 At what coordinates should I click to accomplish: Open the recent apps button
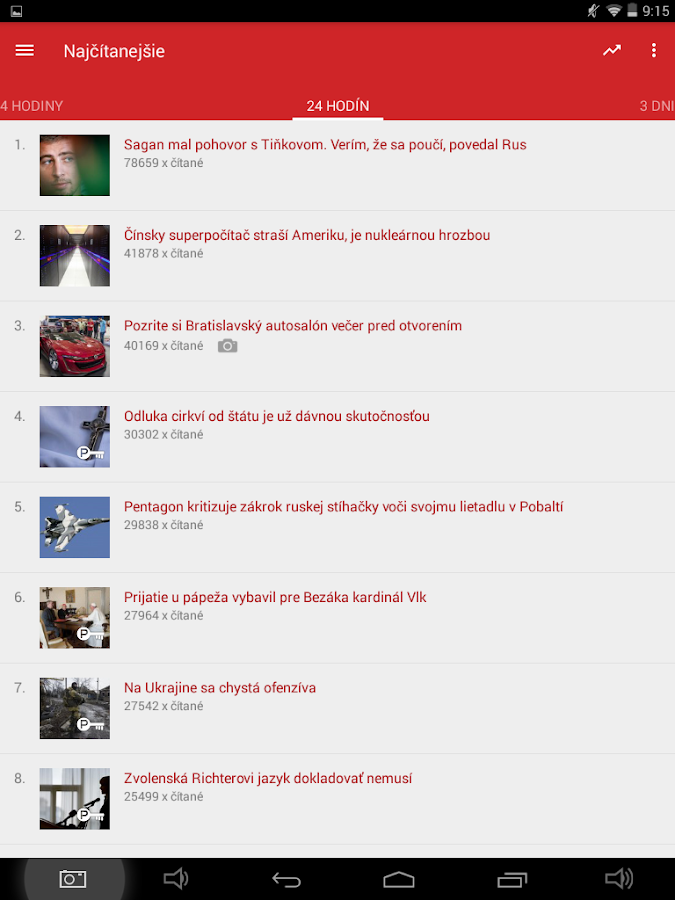512,879
